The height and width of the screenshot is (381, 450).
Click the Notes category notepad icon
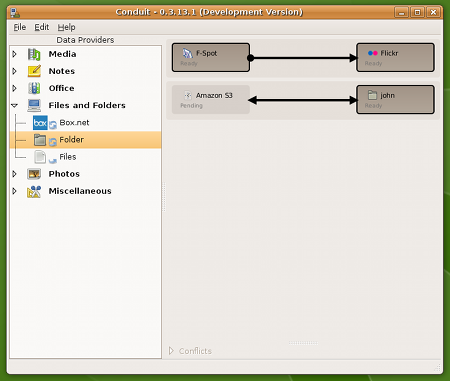point(34,71)
